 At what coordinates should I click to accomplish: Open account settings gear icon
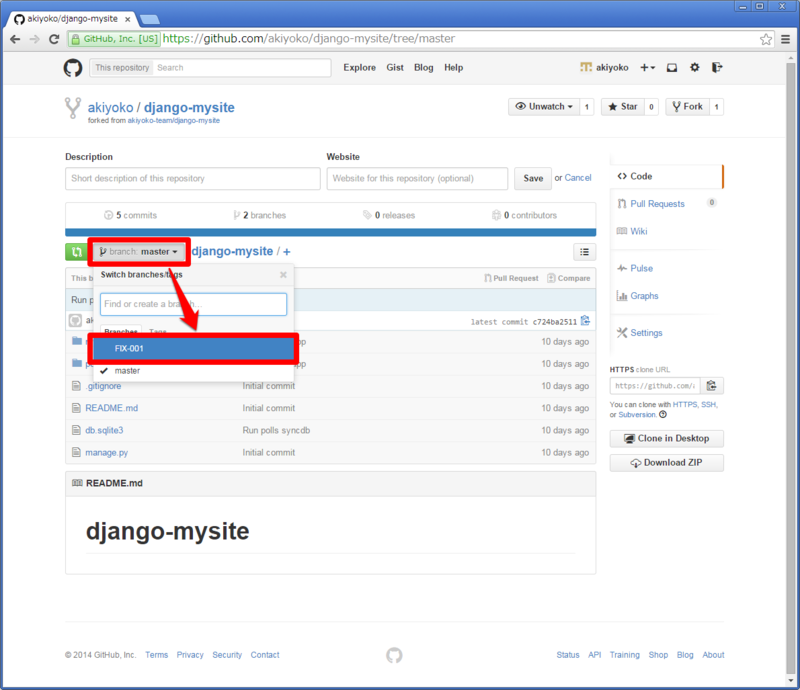(x=694, y=67)
